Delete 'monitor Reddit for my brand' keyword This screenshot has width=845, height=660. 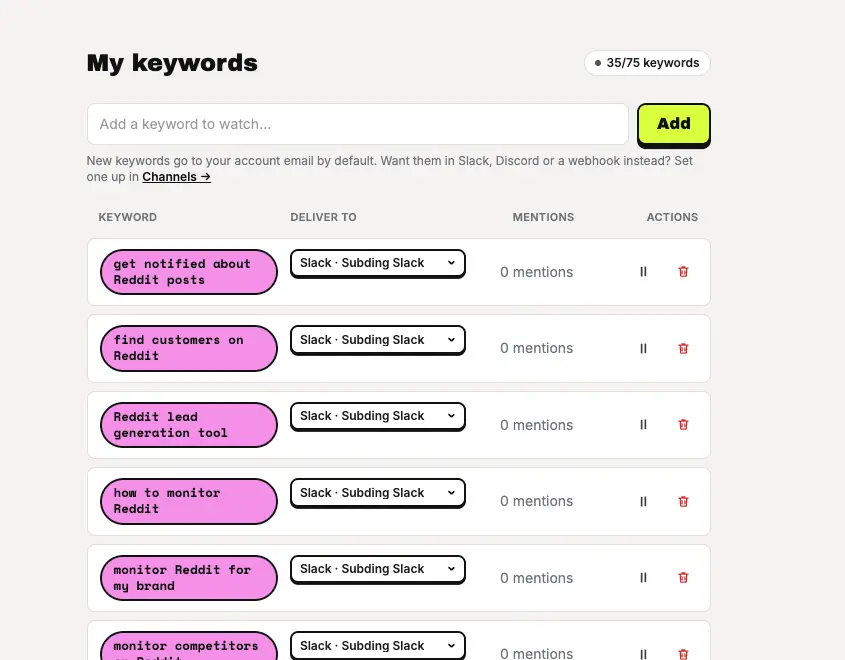pos(683,578)
